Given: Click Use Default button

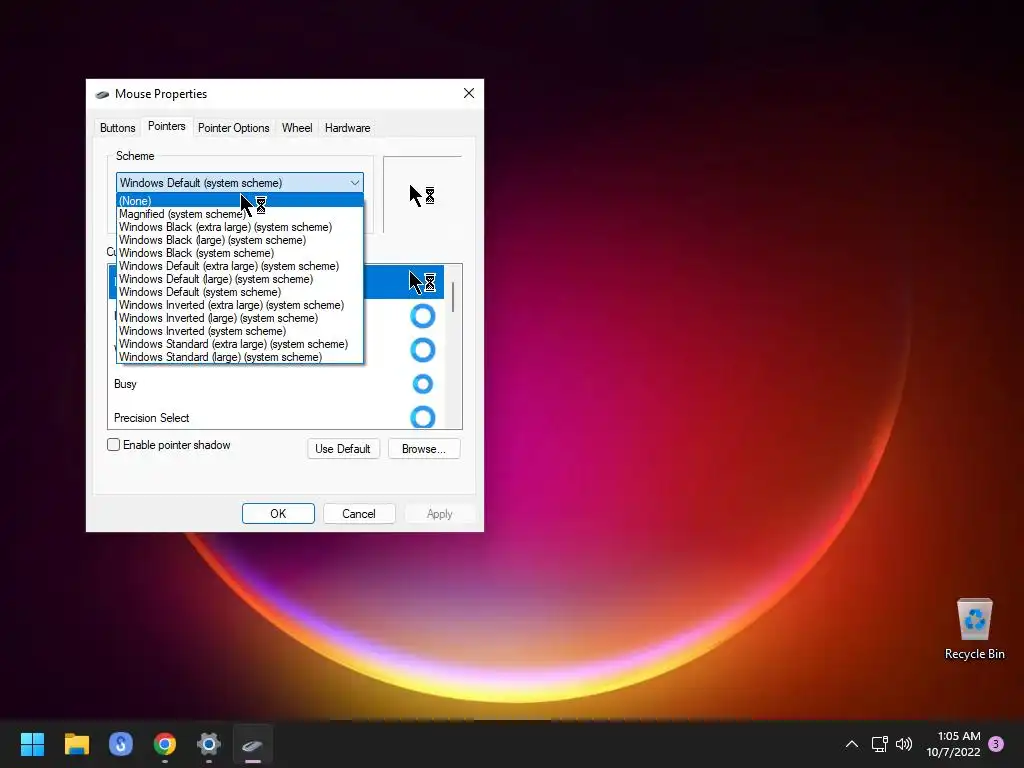Looking at the screenshot, I should 343,449.
